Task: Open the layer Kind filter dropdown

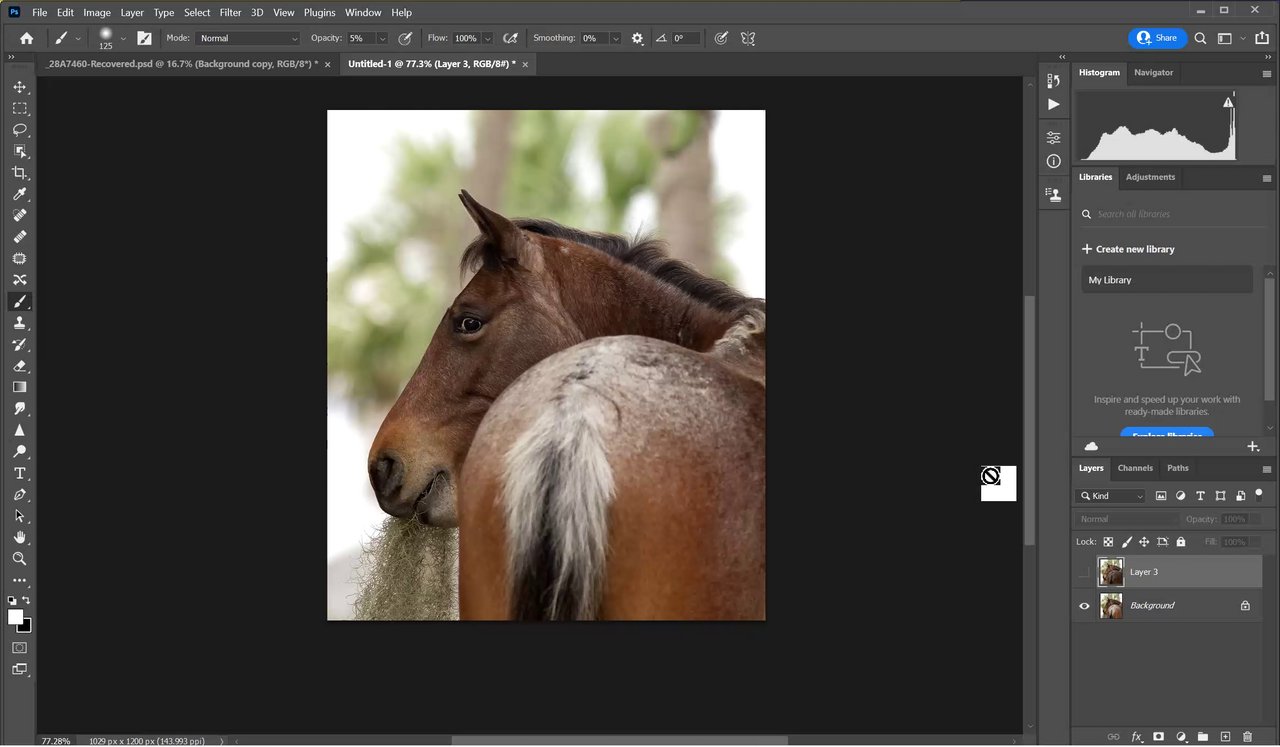Action: (x=1111, y=496)
